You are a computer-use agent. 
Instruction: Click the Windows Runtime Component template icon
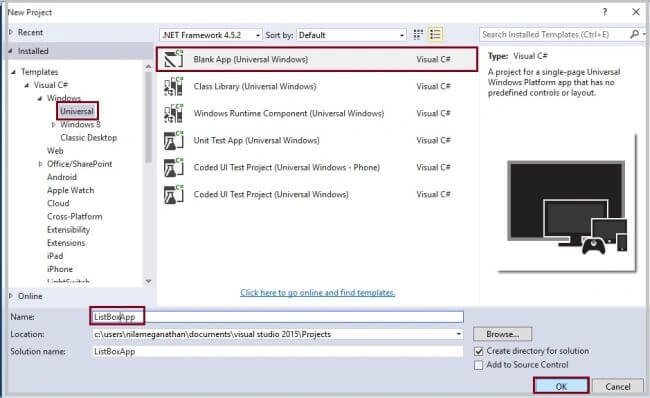coord(173,113)
